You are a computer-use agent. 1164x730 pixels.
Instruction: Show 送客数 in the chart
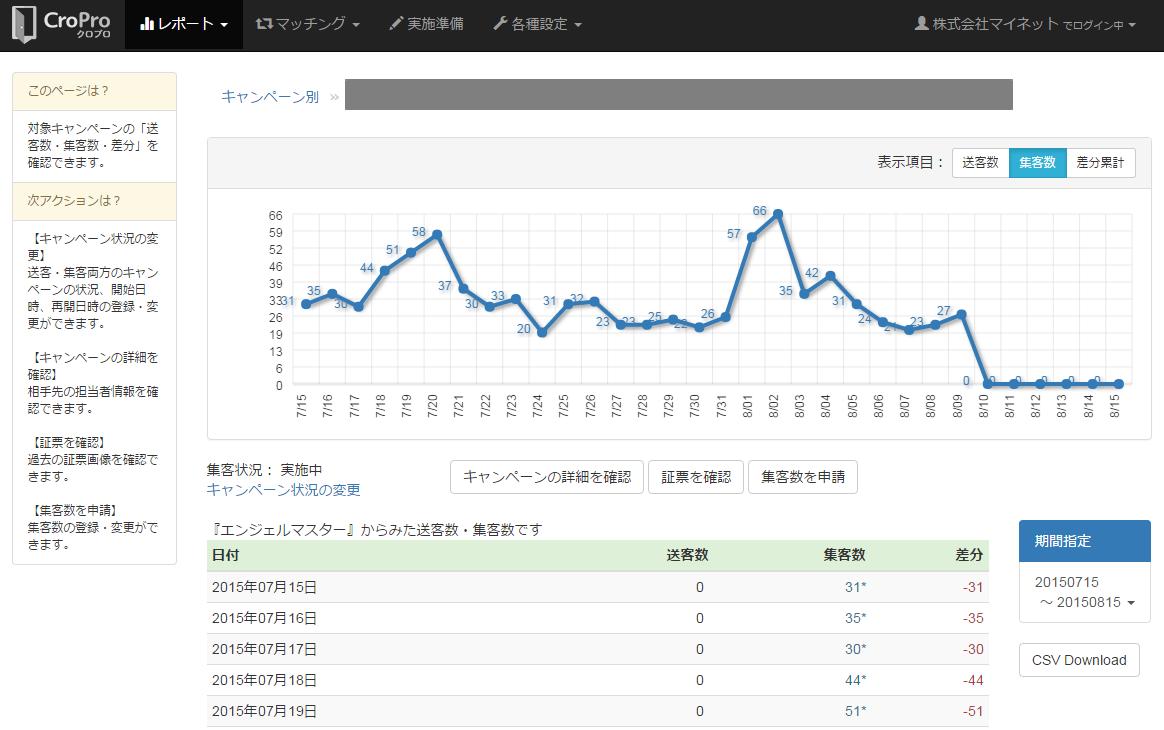point(980,162)
